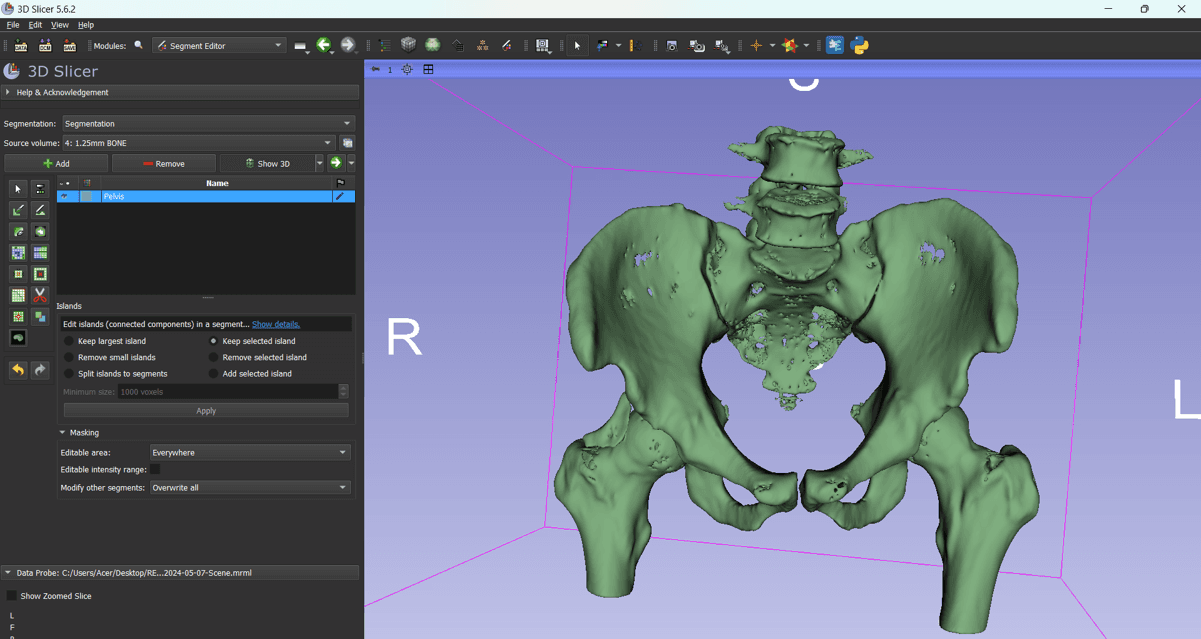The width and height of the screenshot is (1201, 639).
Task: Select the Erase effect icon
Action: [18, 231]
